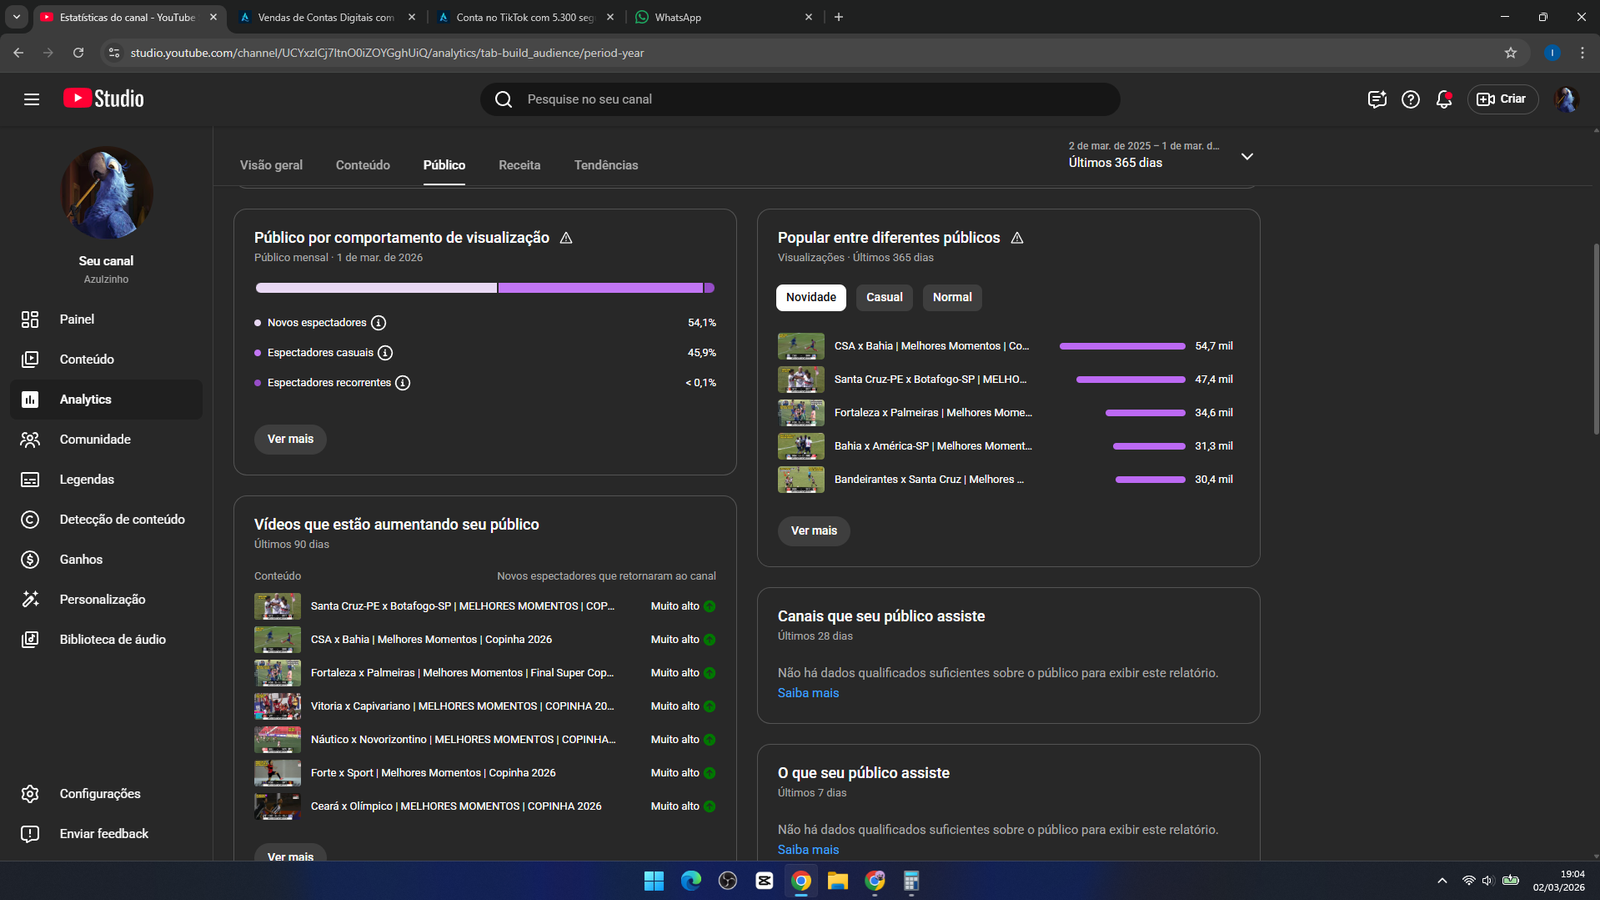The width and height of the screenshot is (1600, 900).
Task: Click the help question mark icon
Action: pos(1410,99)
